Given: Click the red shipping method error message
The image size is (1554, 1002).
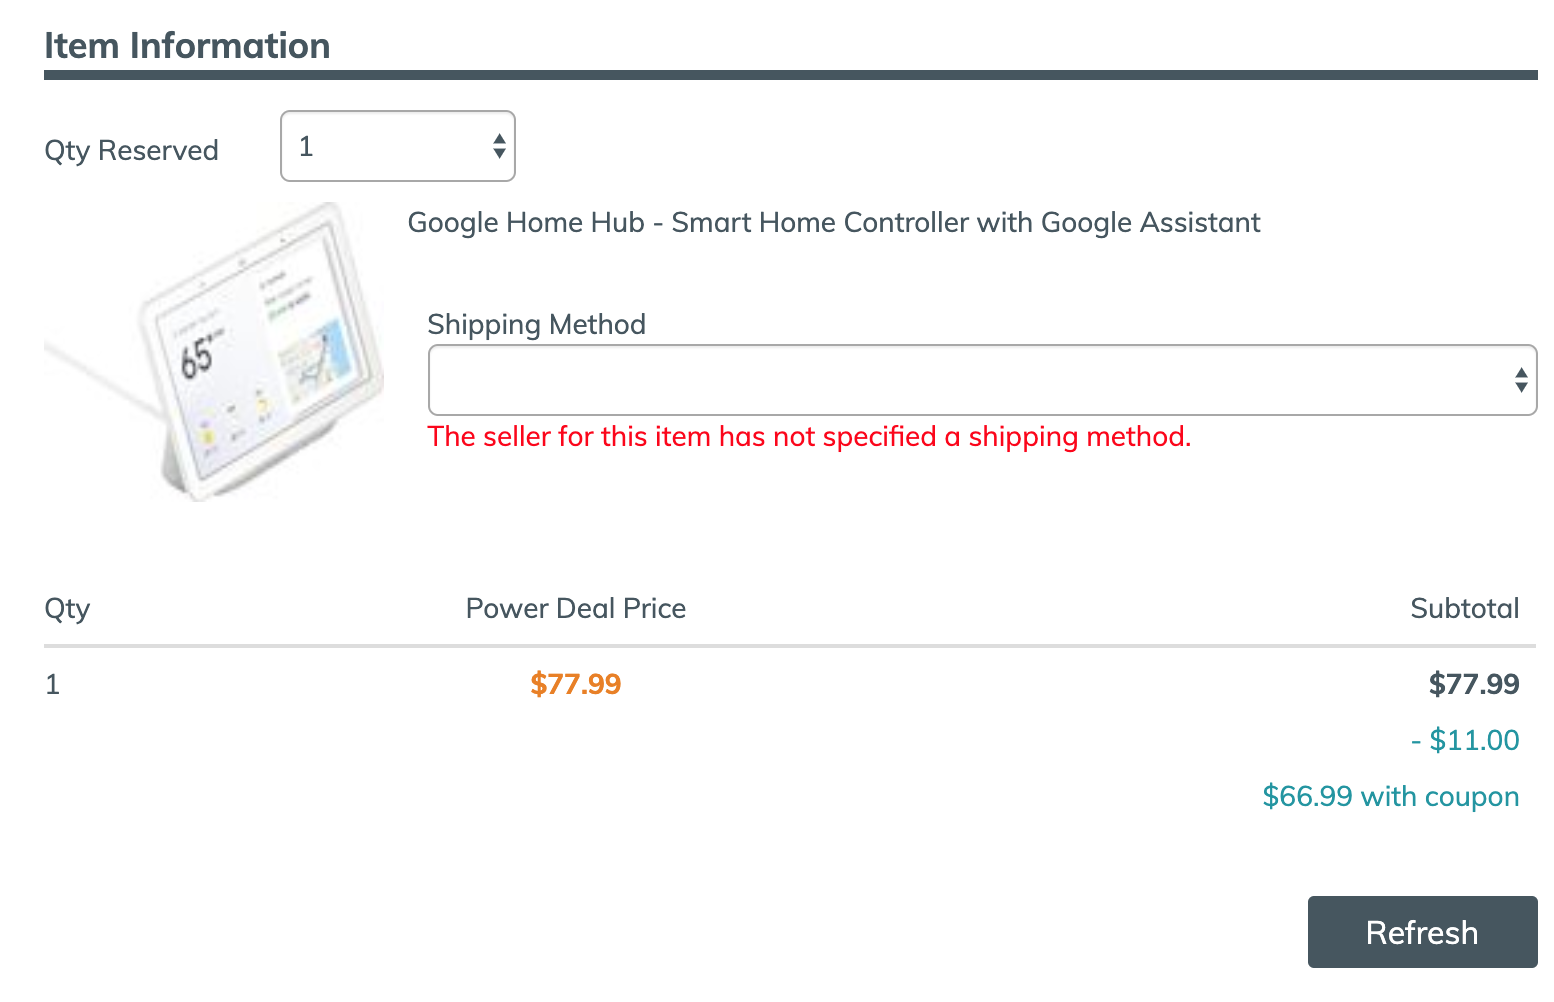Looking at the screenshot, I should pyautogui.click(x=809, y=436).
